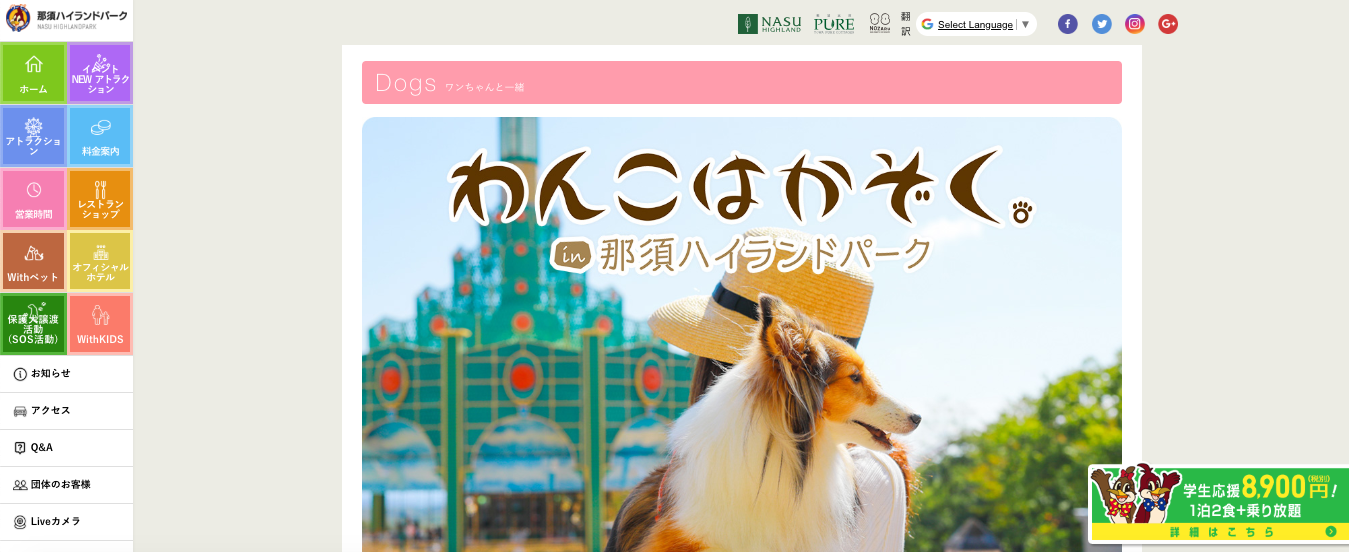
Task: Open the アトラクション ferris wheel tile
Action: pyautogui.click(x=33, y=136)
